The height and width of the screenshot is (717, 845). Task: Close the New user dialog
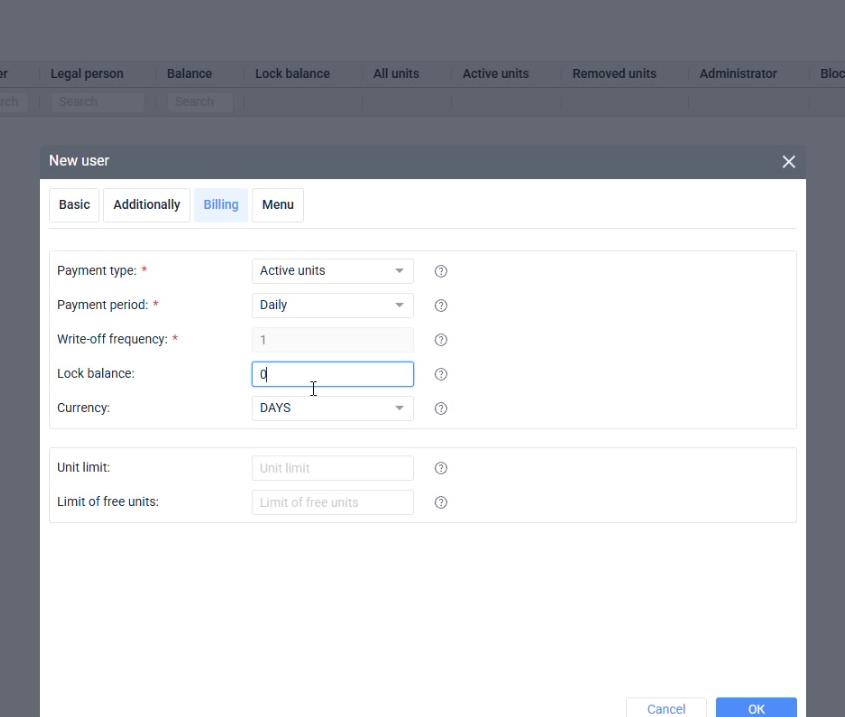(788, 162)
